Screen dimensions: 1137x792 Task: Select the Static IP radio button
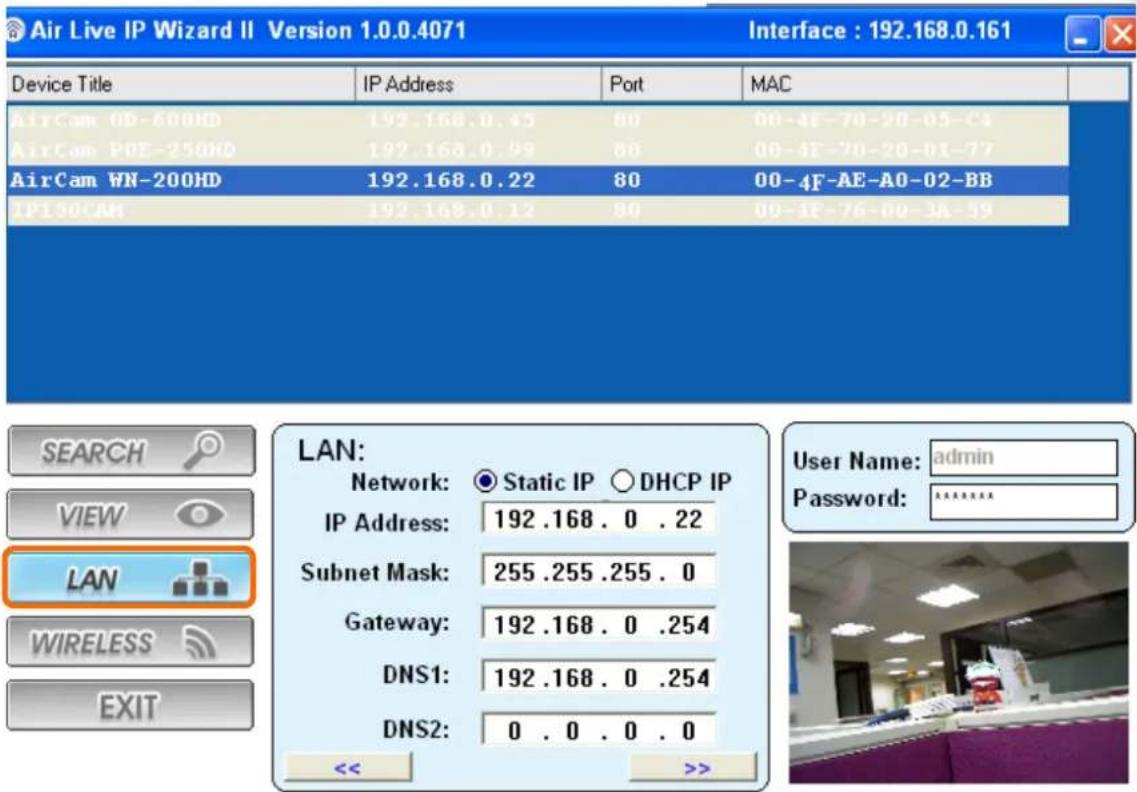pyautogui.click(x=484, y=482)
